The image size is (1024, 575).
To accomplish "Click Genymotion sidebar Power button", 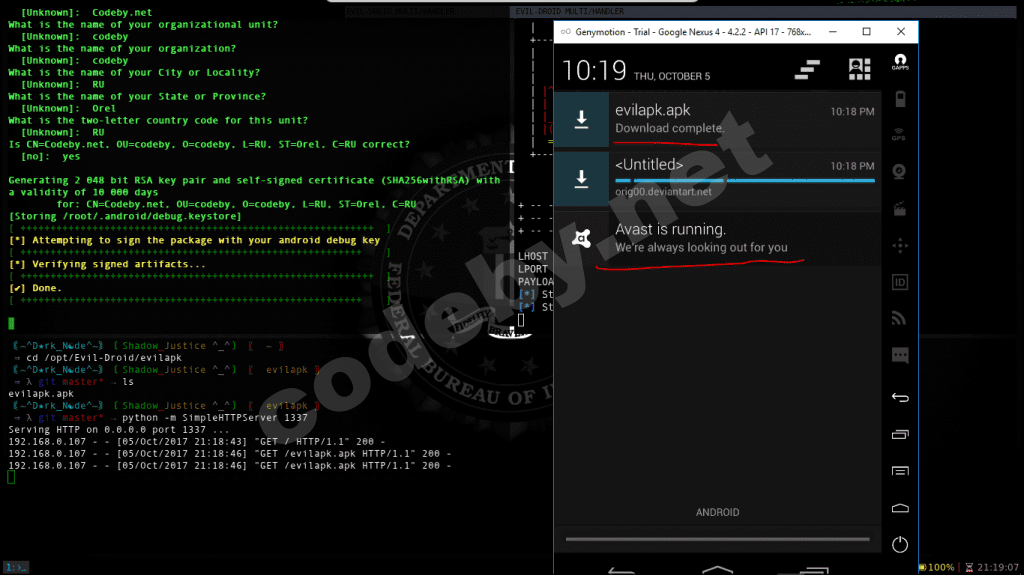I will tap(900, 544).
